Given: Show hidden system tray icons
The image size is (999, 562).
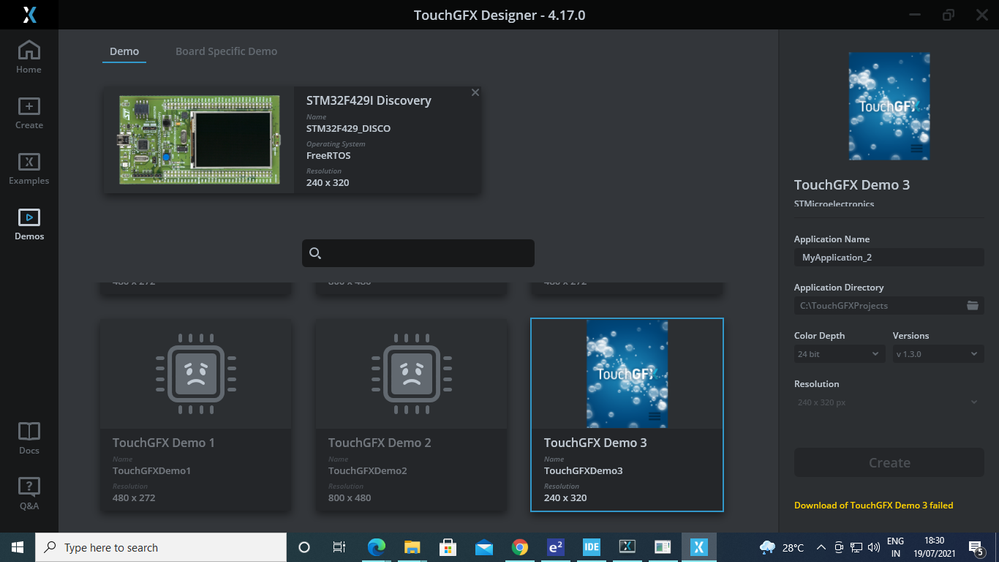Looking at the screenshot, I should tap(821, 547).
